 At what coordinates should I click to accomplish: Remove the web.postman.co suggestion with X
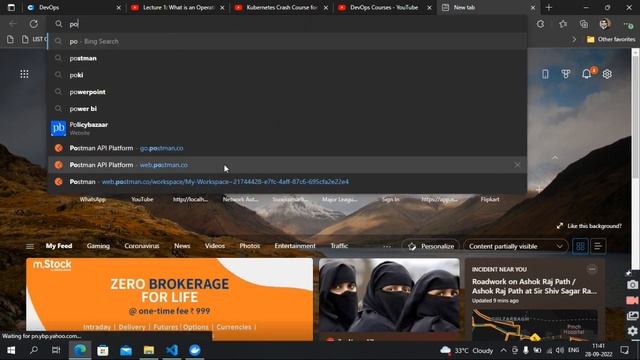click(517, 165)
